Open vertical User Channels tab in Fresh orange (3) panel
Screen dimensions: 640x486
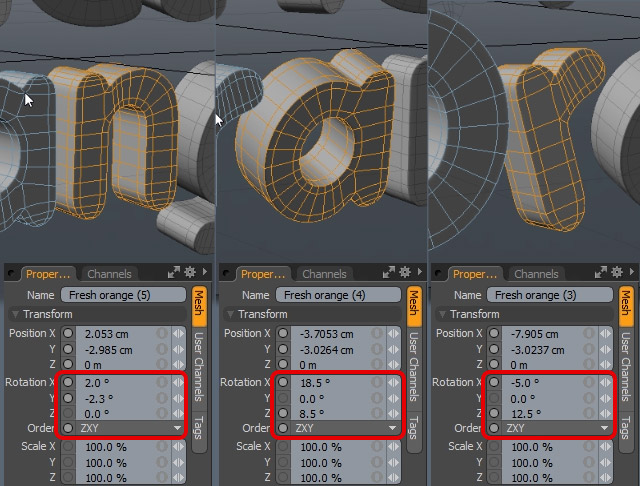point(626,366)
